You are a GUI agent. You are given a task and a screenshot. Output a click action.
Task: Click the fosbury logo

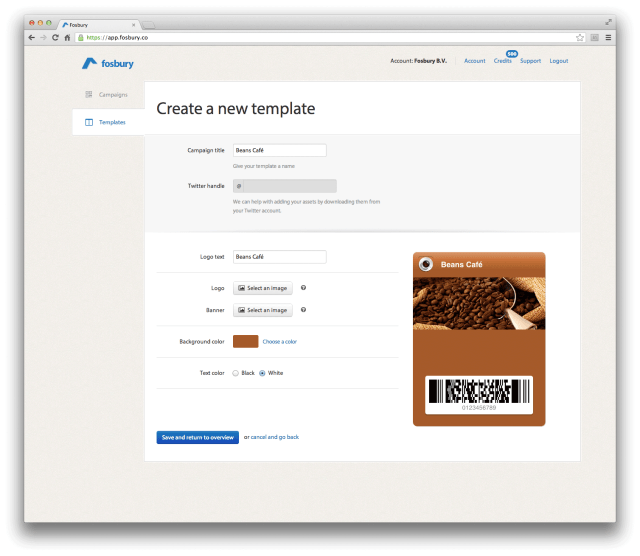pos(108,64)
